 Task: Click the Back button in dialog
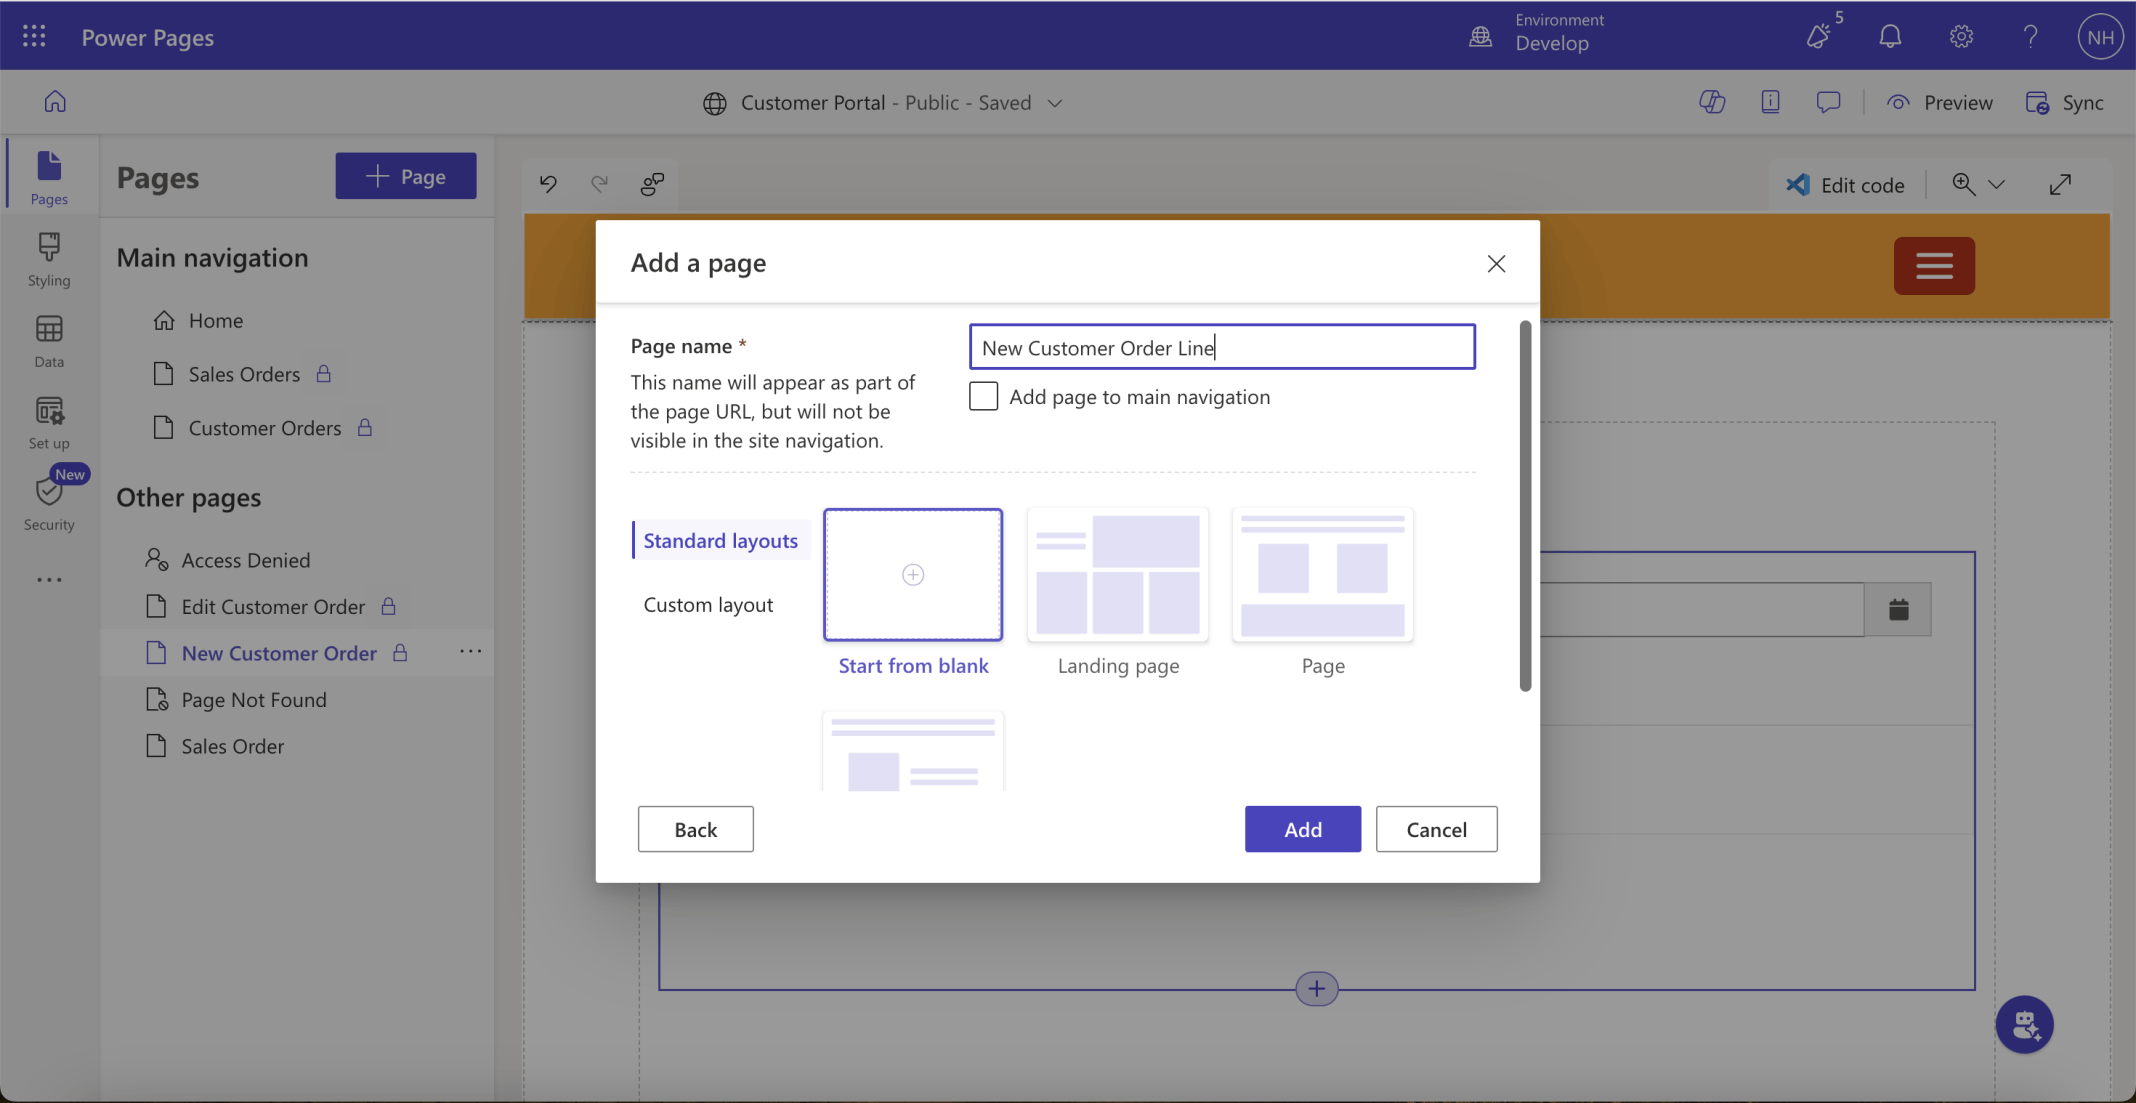pos(695,829)
